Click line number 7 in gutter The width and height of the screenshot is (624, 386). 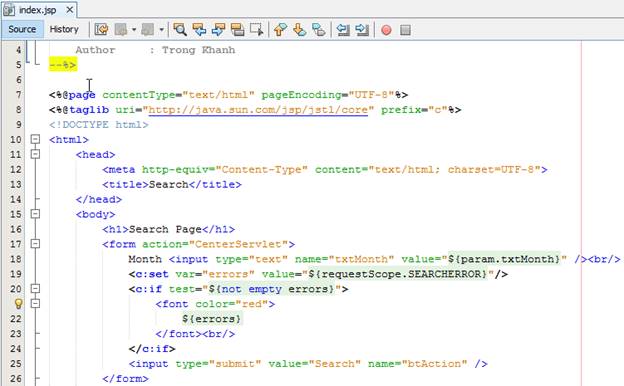point(18,95)
